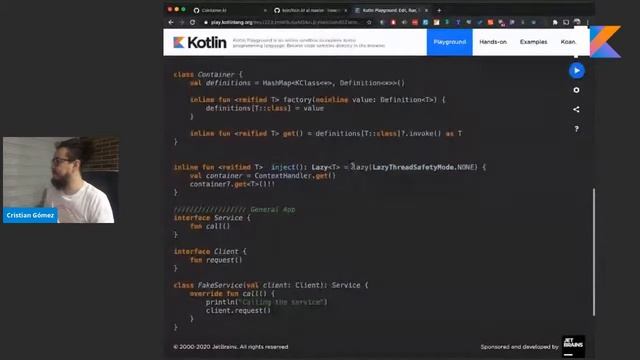This screenshot has width=640, height=360.
Task: Click the "ContextHandler.get()" code line
Action: (262, 176)
